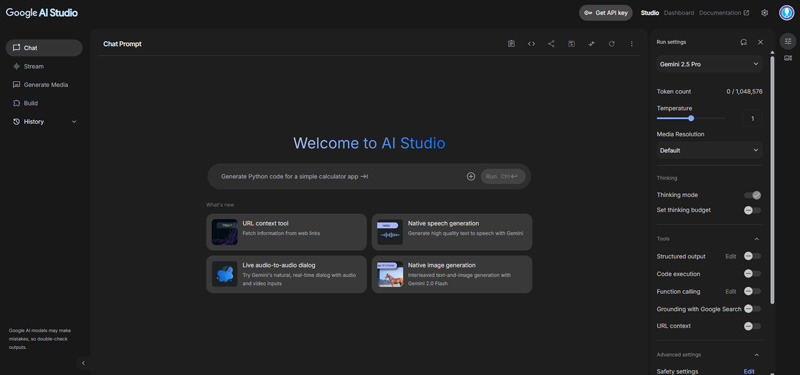The height and width of the screenshot is (375, 800).
Task: Click the Run settings panel scrollbar
Action: pos(772,181)
